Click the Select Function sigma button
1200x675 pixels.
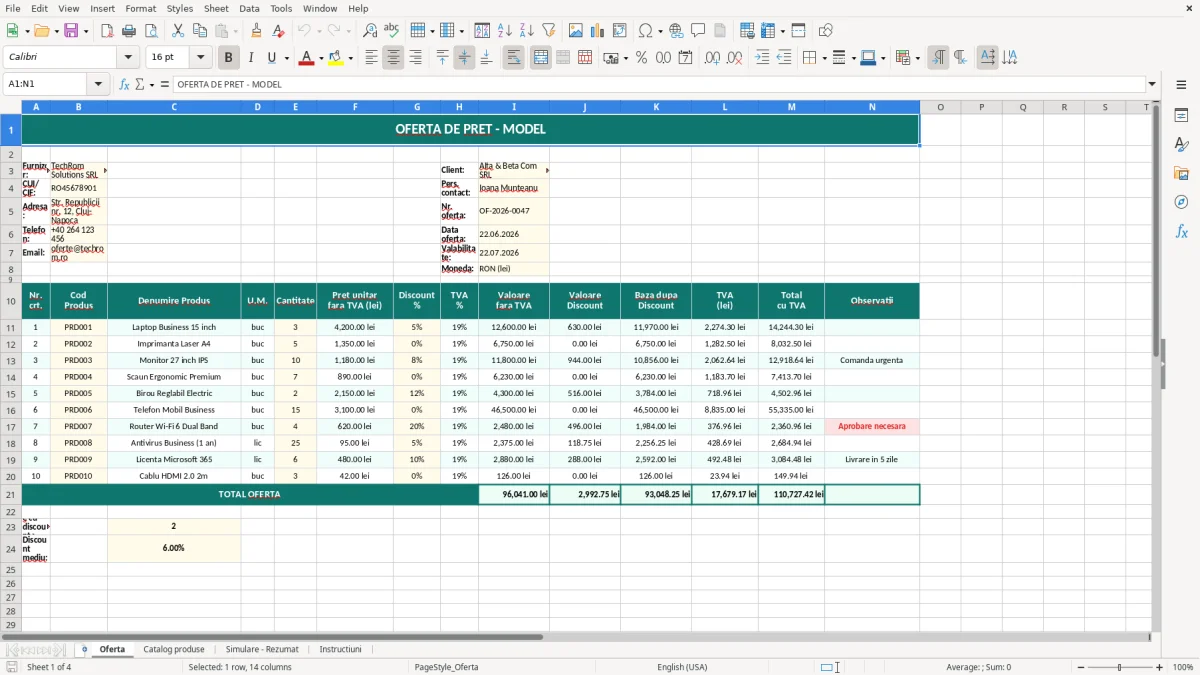pyautogui.click(x=139, y=84)
